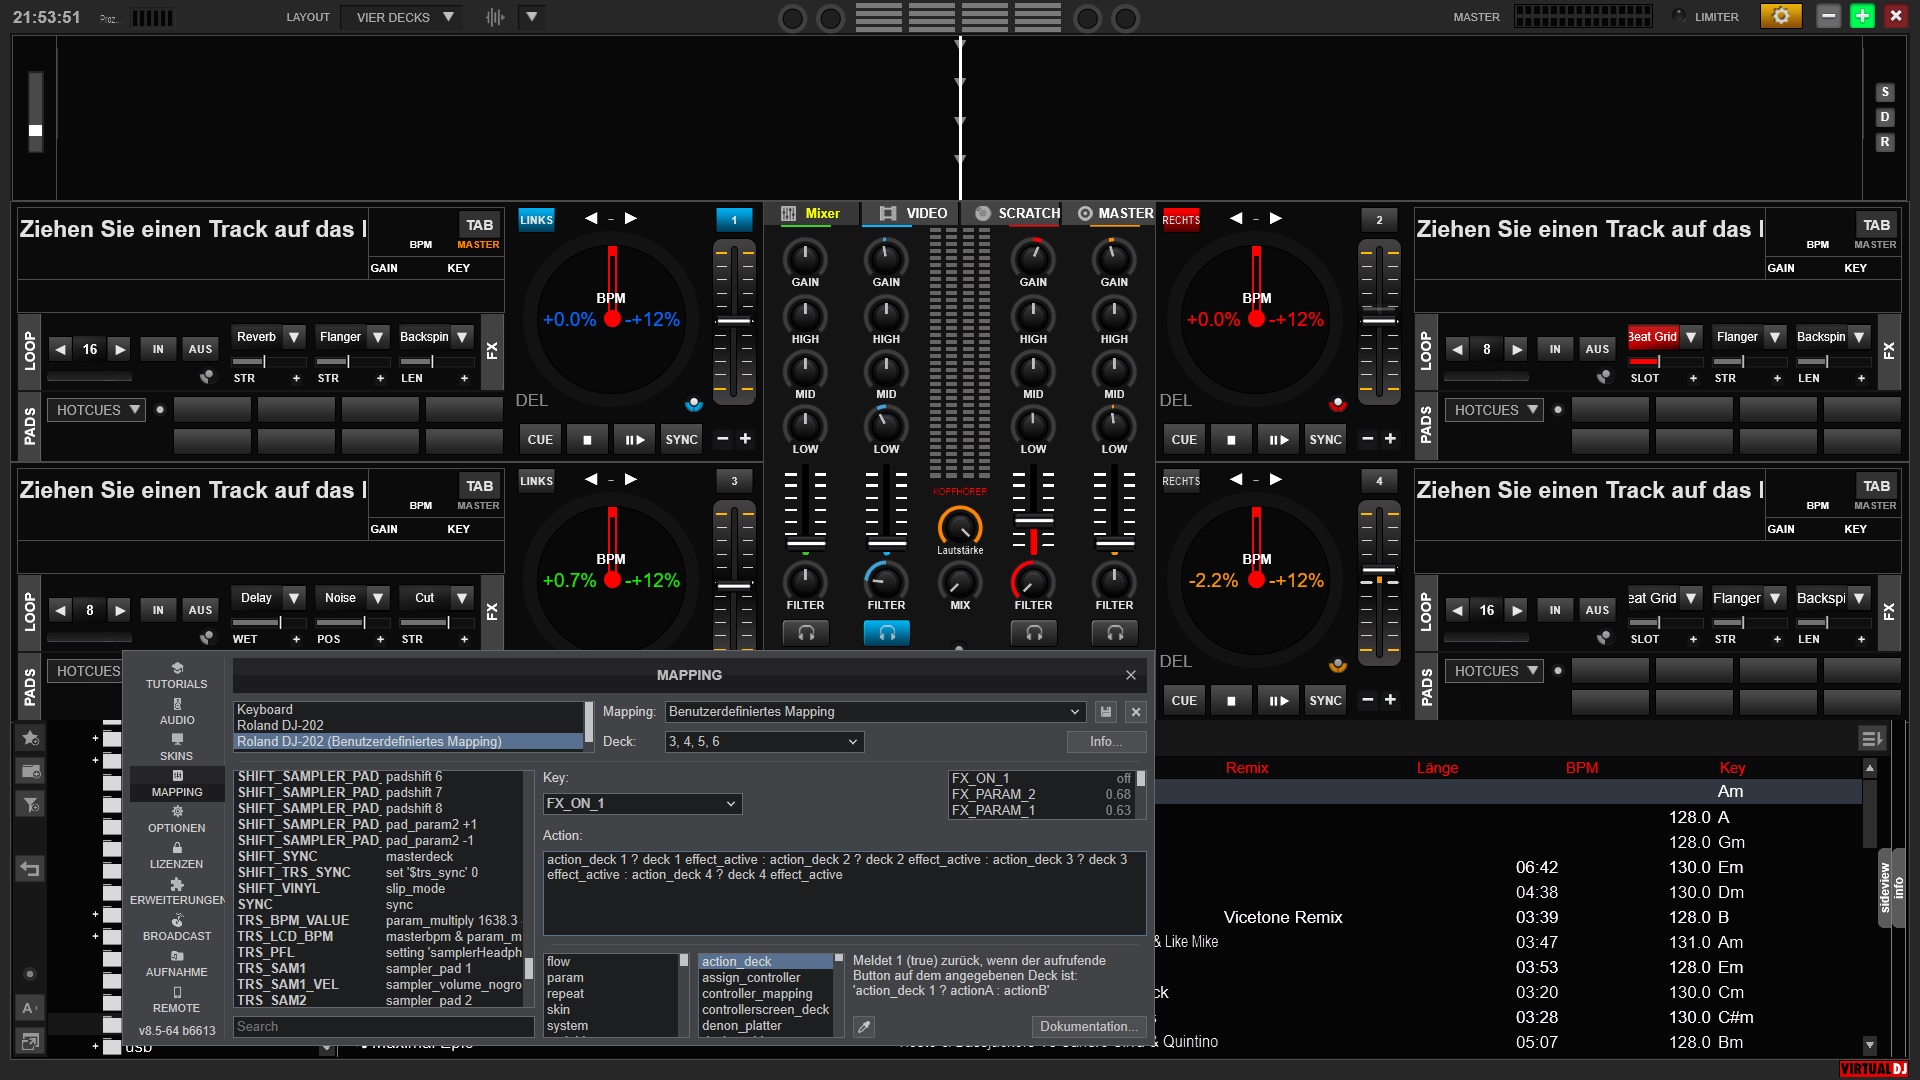
Task: Toggle the LINKS button on deck 1
Action: 536,220
